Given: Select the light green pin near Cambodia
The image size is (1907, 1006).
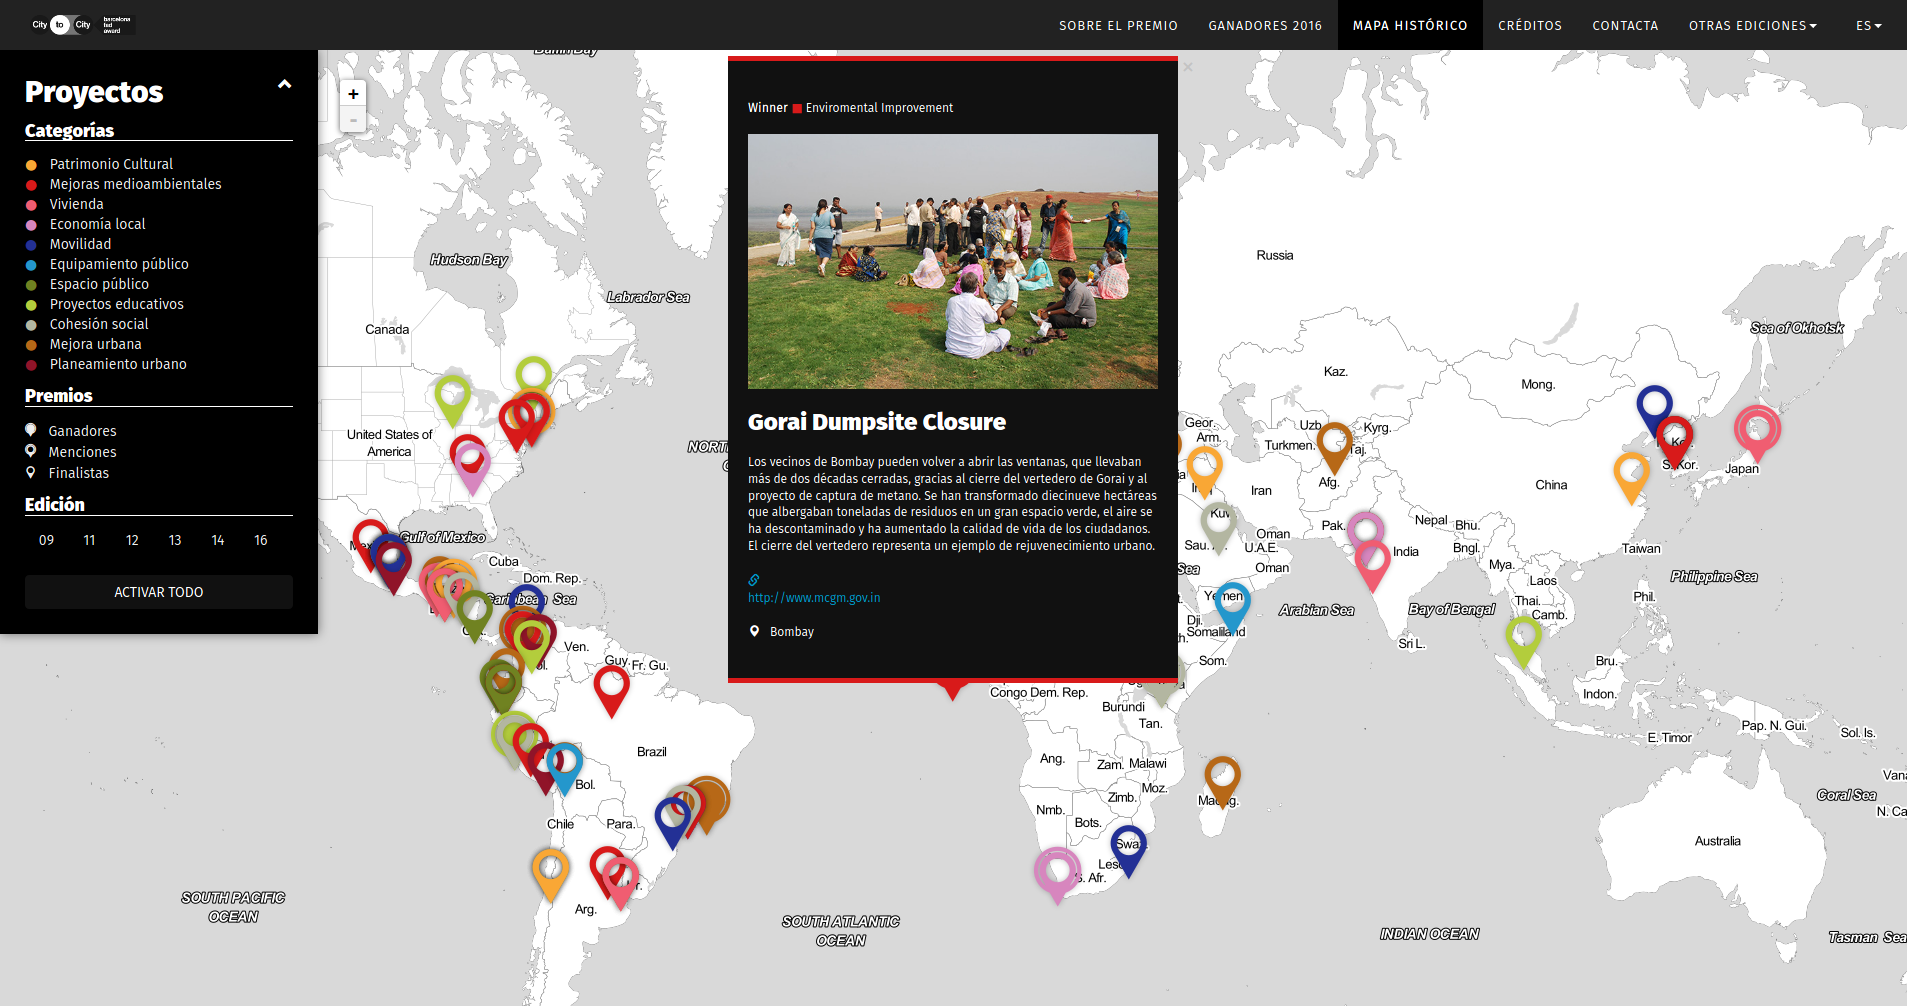Looking at the screenshot, I should 1523,636.
